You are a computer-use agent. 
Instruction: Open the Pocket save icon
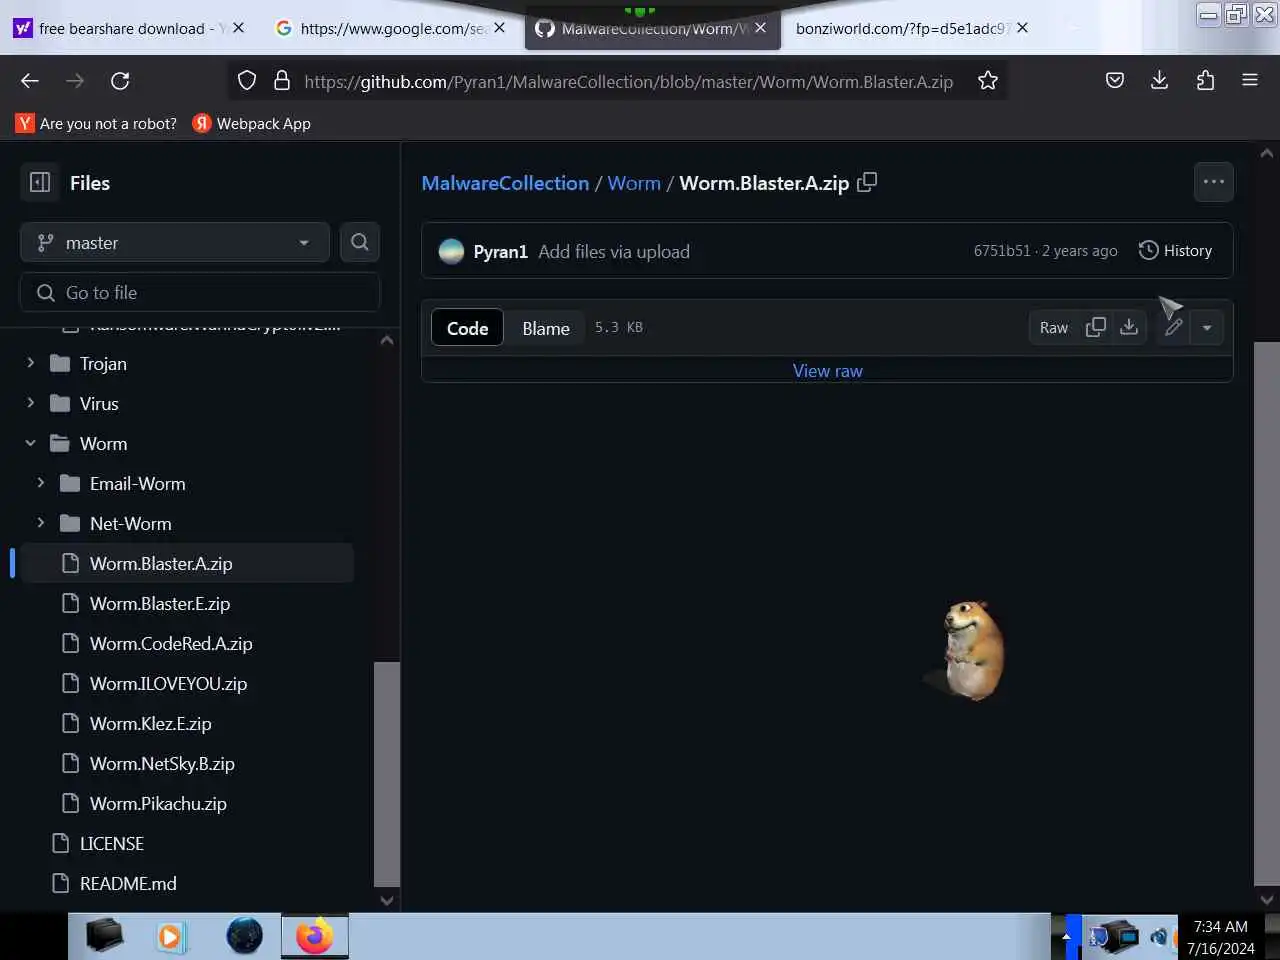tap(1115, 81)
